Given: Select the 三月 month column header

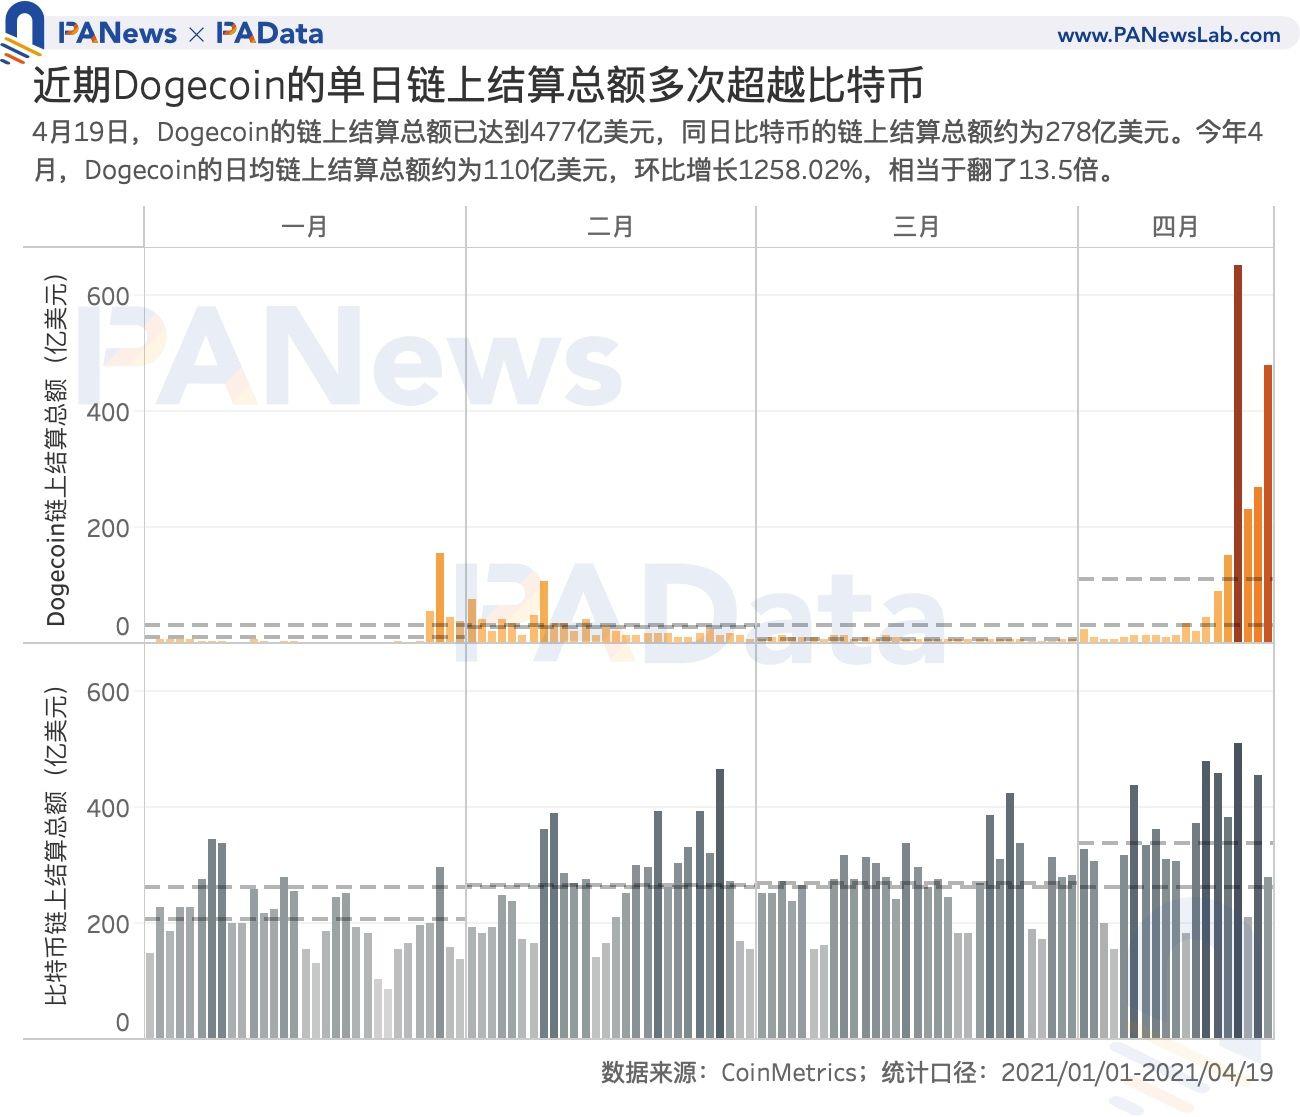Looking at the screenshot, I should pos(916,227).
